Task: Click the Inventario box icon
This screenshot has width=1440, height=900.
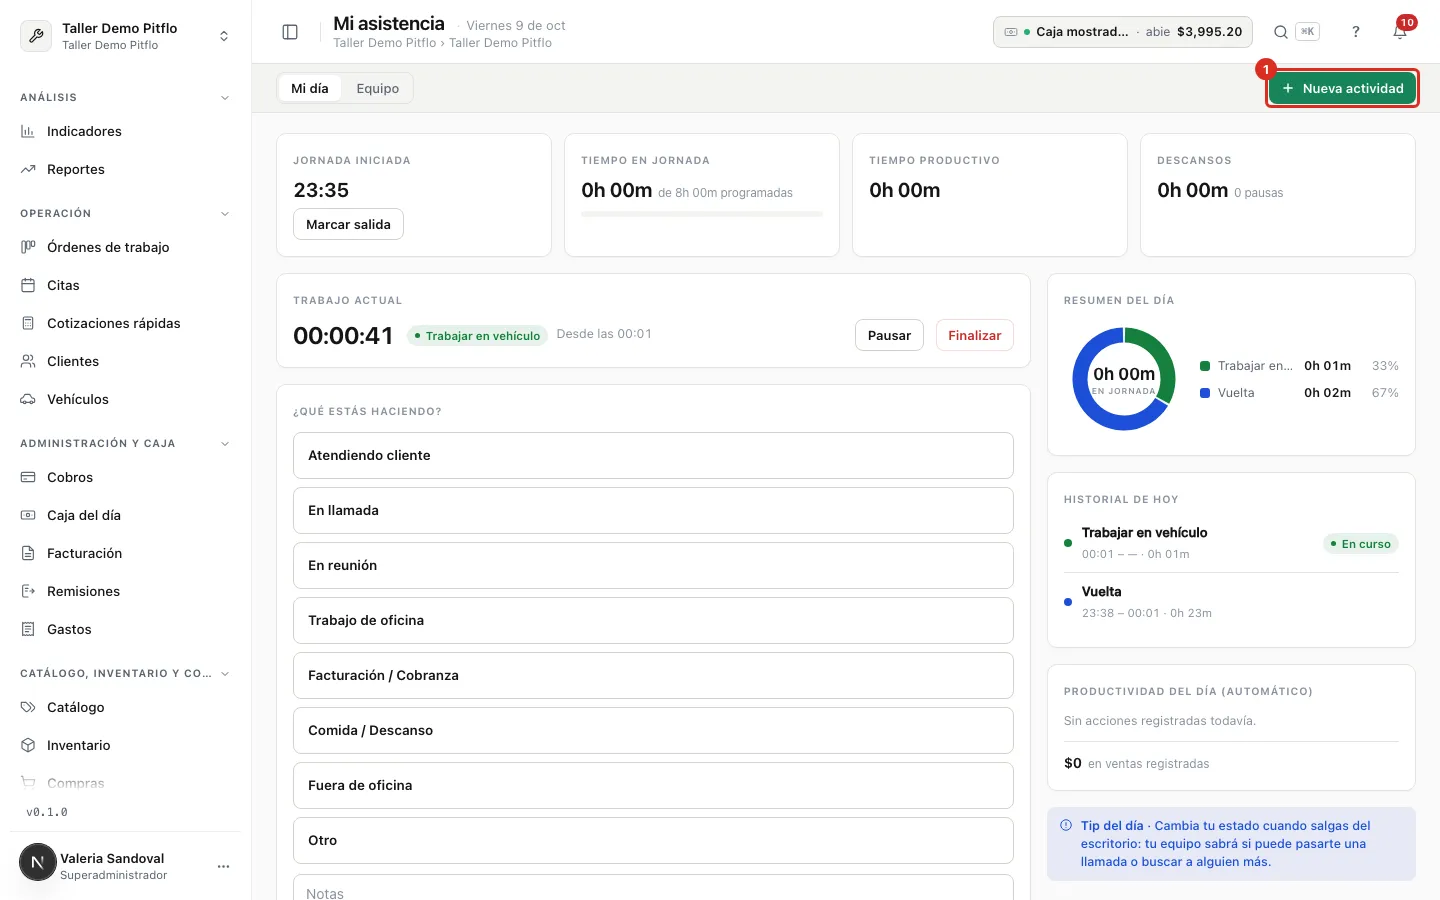Action: [28, 745]
